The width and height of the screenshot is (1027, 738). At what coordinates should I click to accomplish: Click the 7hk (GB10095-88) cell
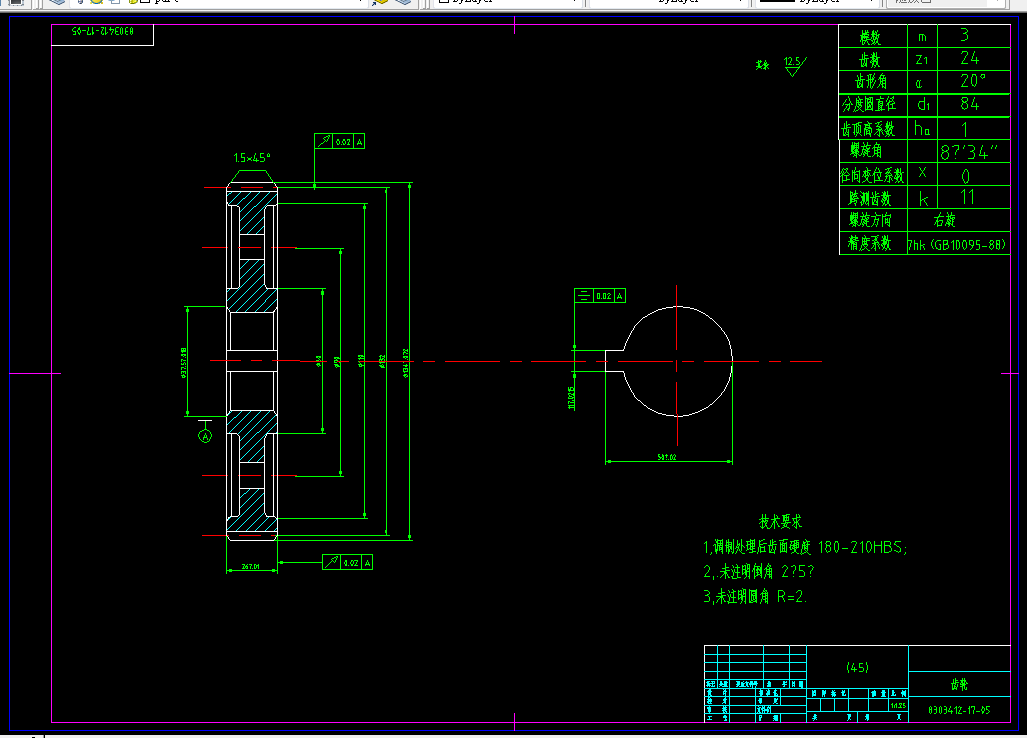point(958,245)
